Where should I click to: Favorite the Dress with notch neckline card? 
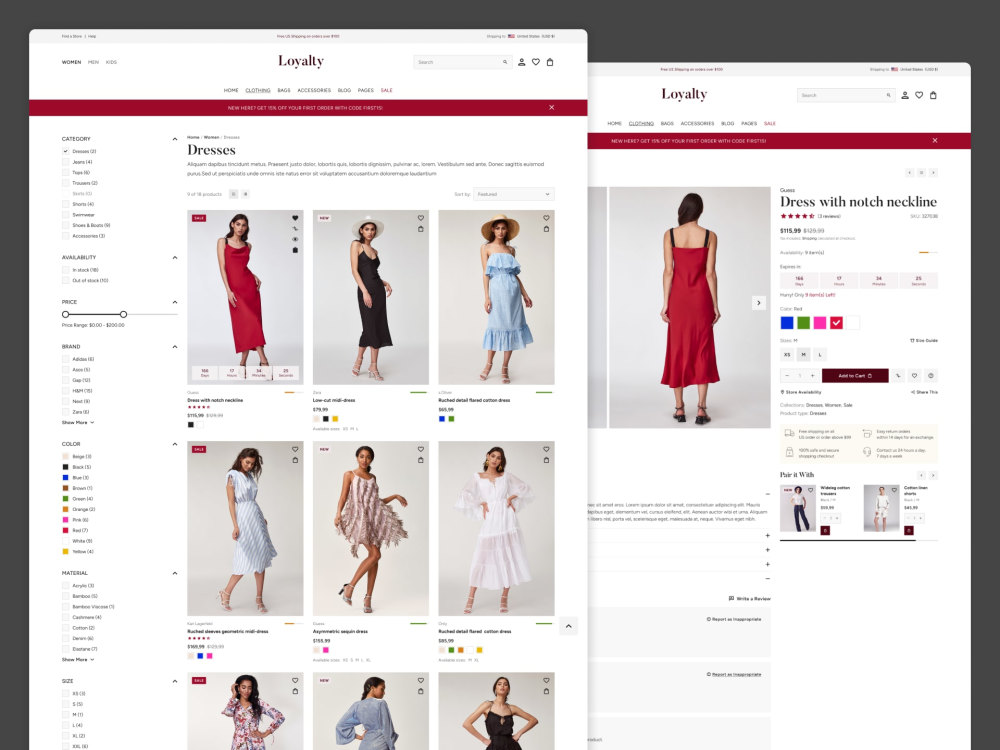(295, 218)
